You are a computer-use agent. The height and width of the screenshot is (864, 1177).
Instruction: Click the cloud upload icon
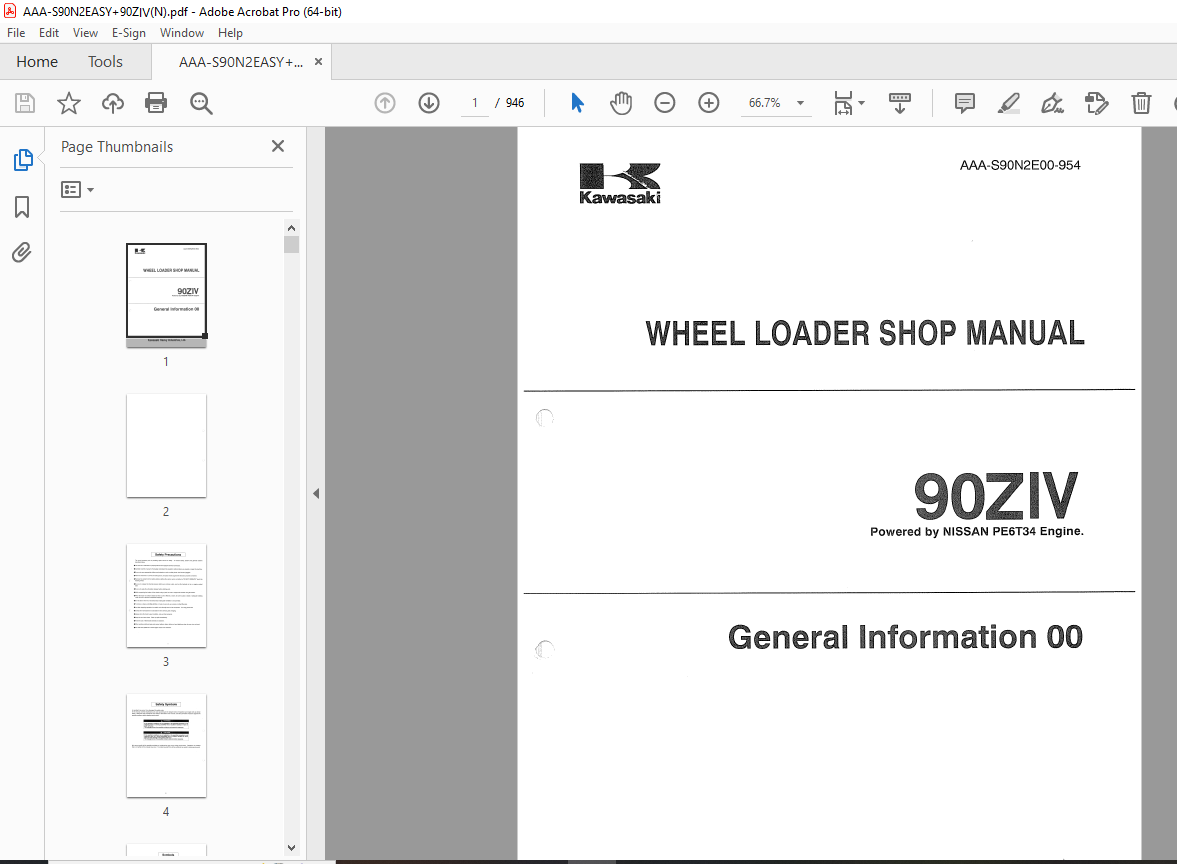(x=113, y=103)
